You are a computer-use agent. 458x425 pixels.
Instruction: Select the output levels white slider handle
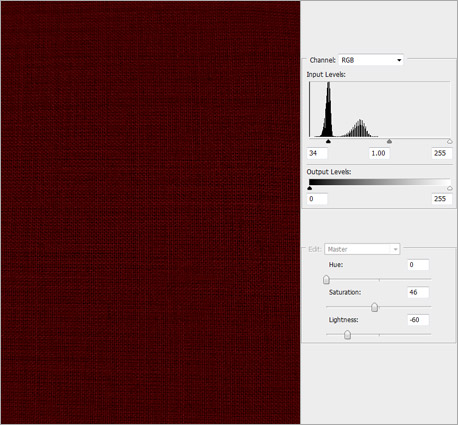pos(449,188)
